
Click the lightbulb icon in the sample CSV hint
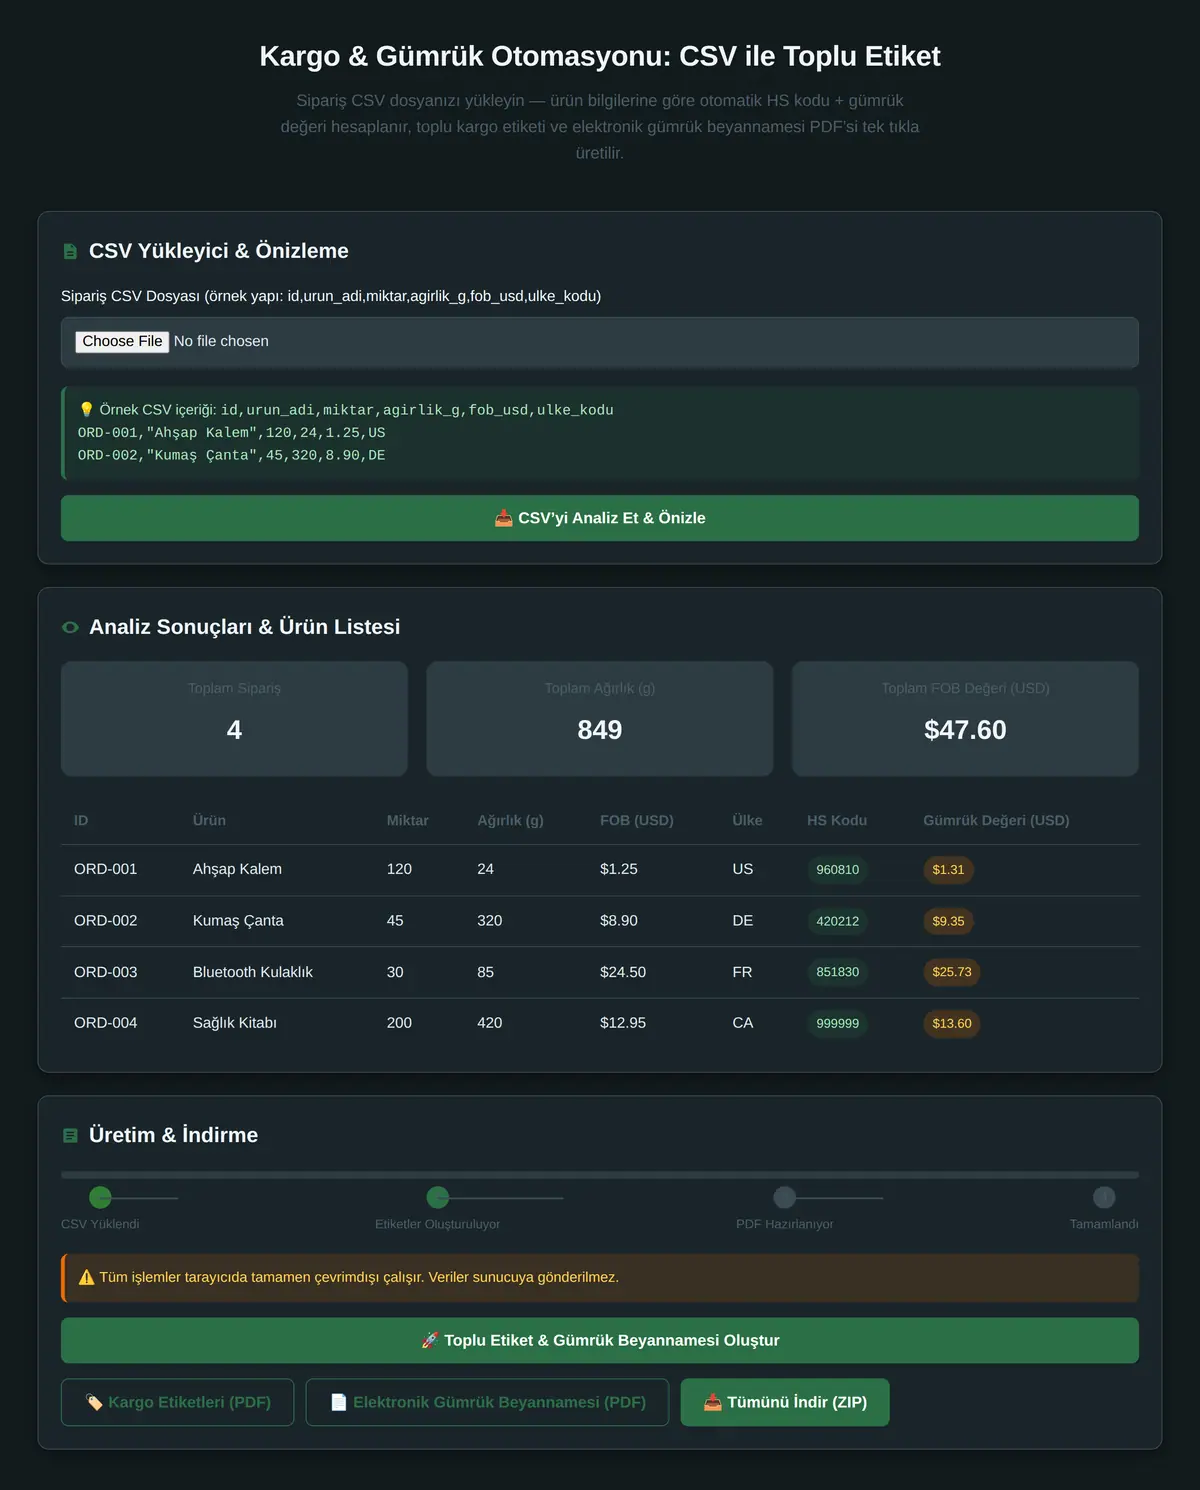click(86, 410)
